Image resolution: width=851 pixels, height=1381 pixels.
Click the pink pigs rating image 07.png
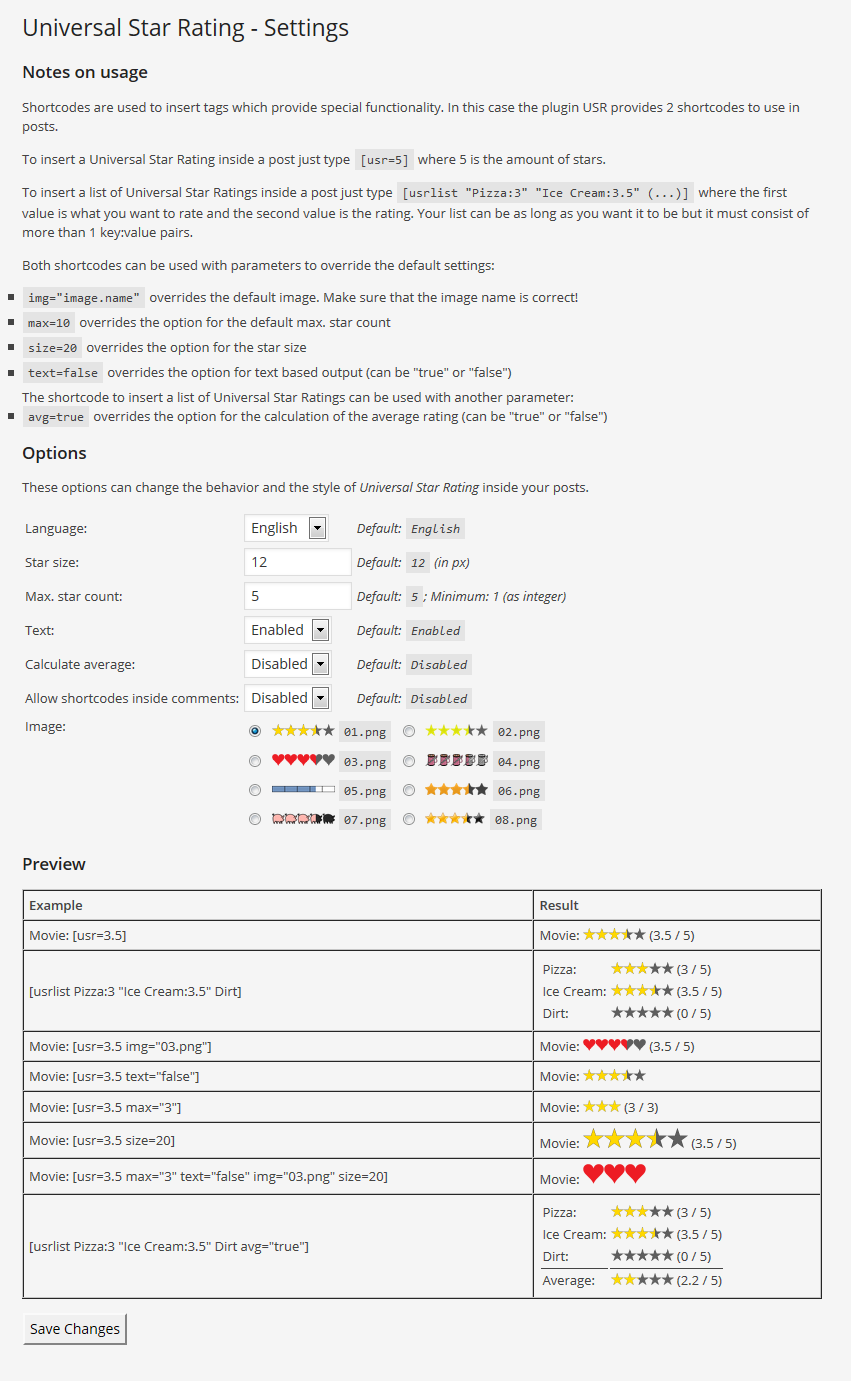coord(303,819)
